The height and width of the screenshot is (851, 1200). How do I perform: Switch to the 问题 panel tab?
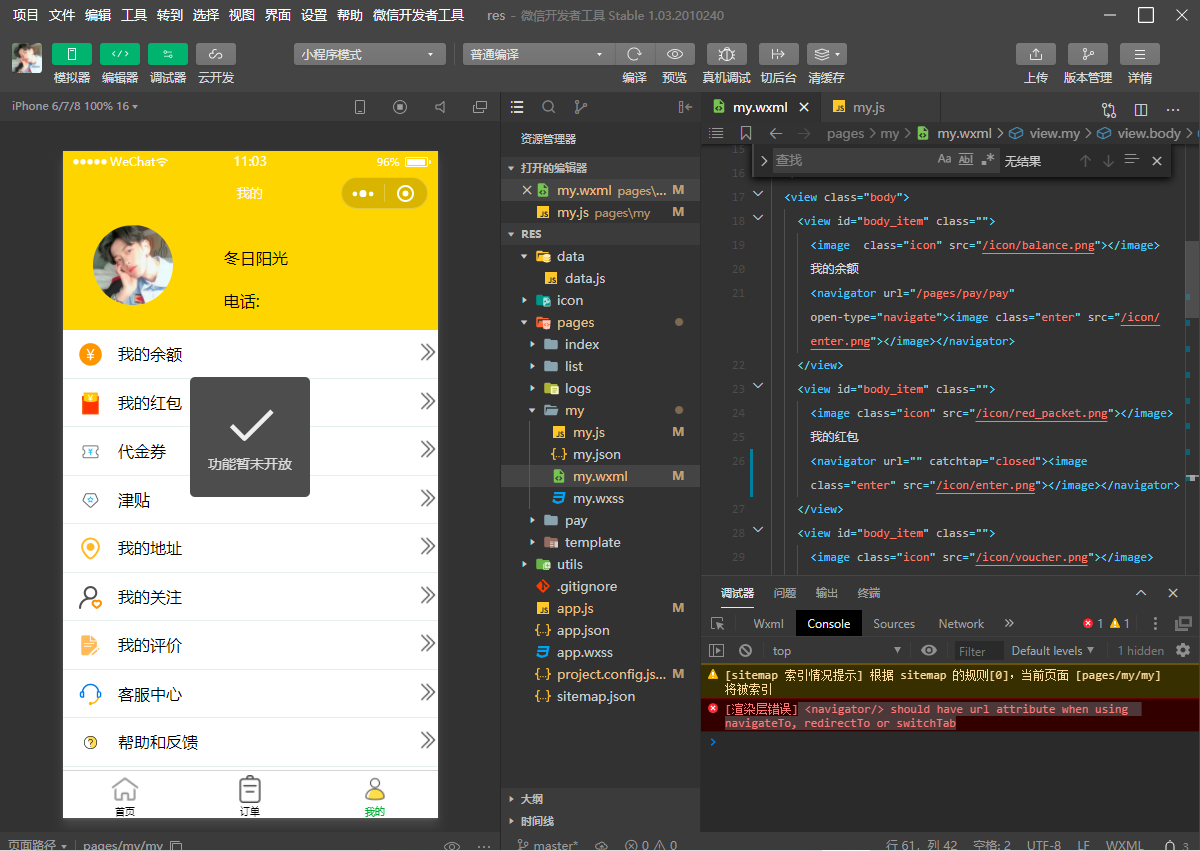click(x=785, y=593)
